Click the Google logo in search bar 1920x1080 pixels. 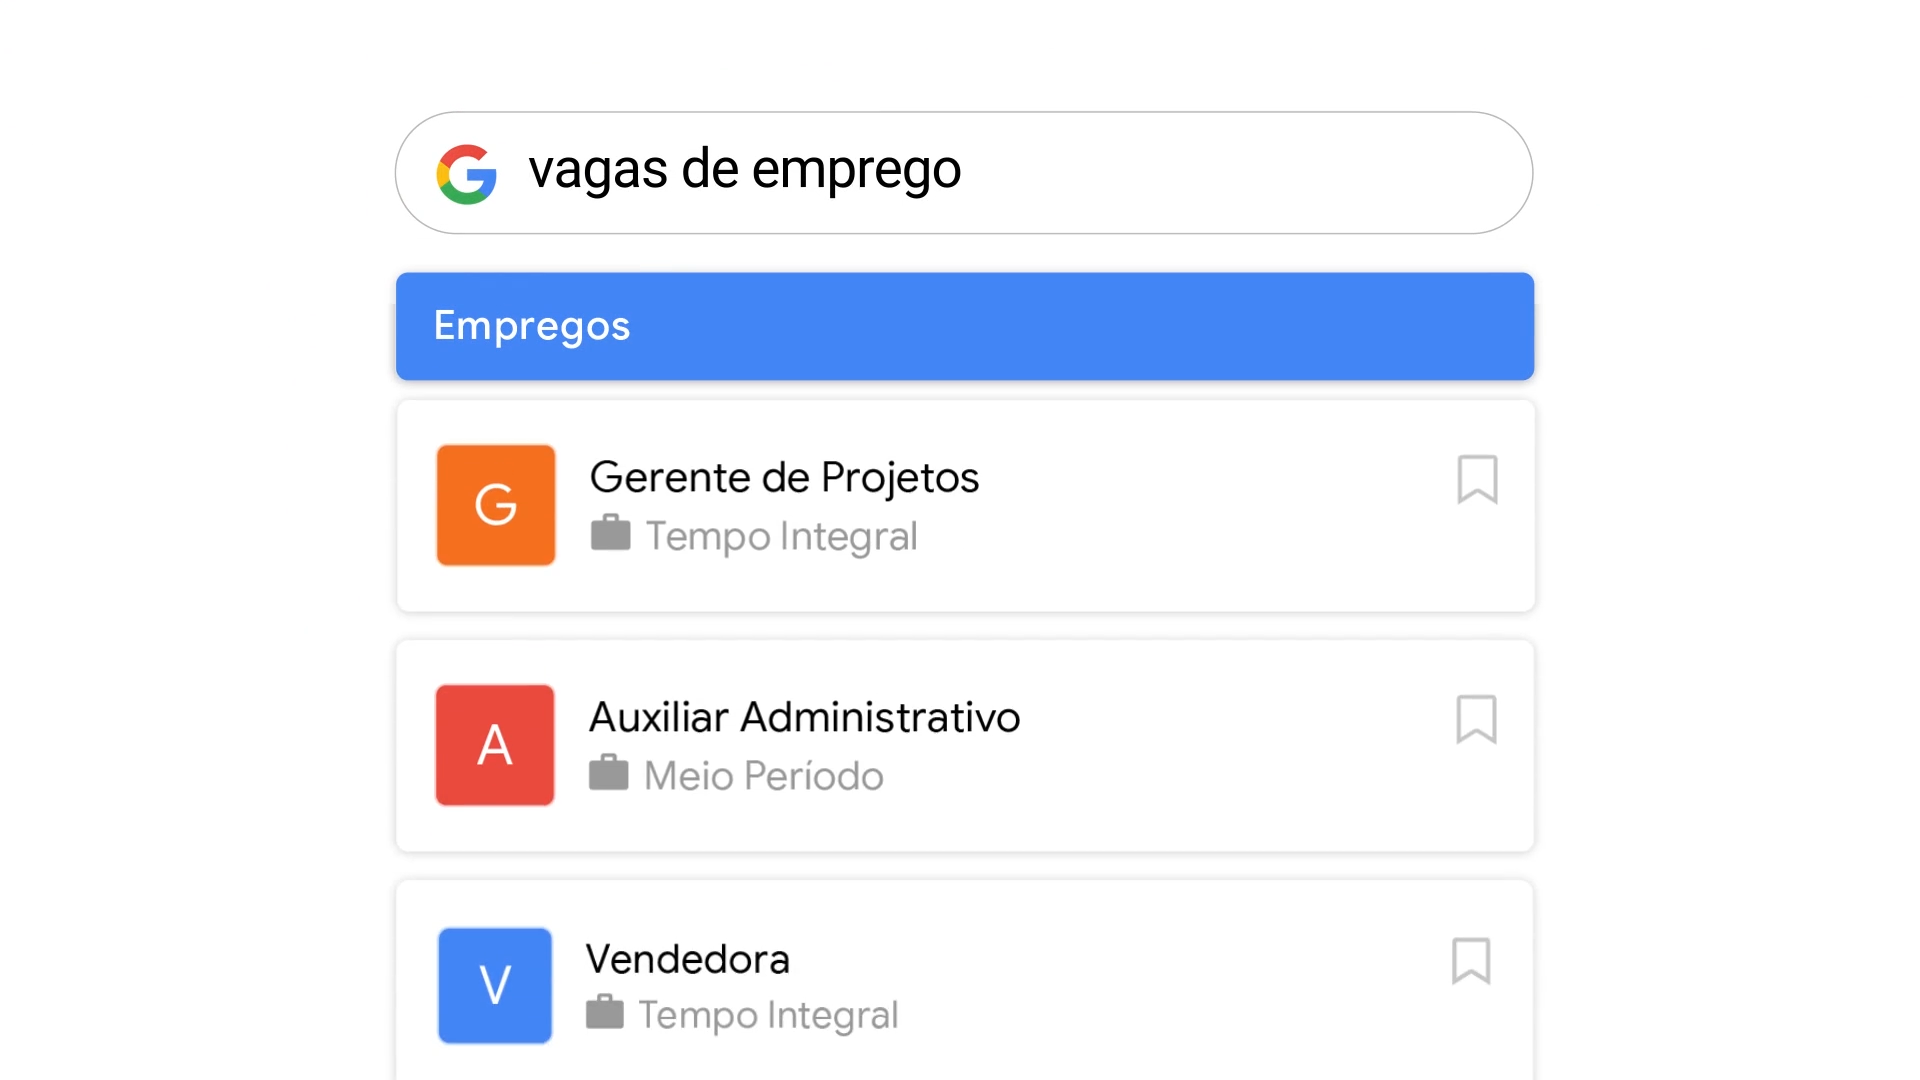[x=466, y=174]
